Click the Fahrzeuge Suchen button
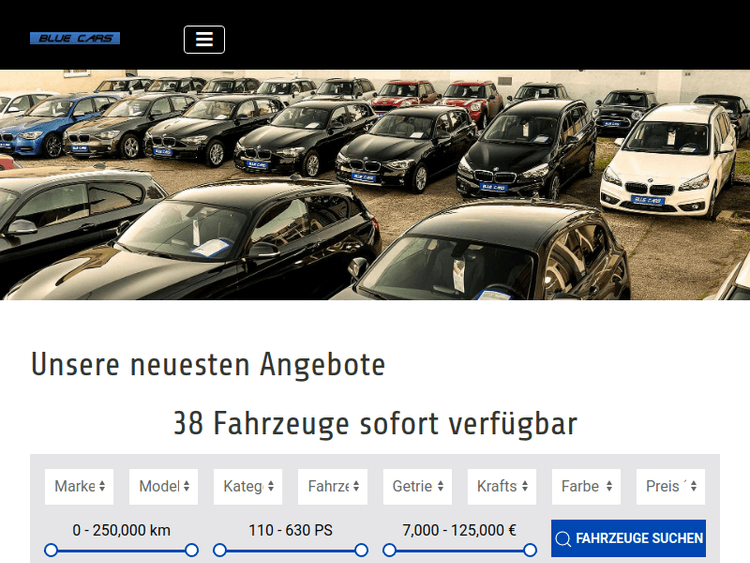The height and width of the screenshot is (563, 750). [x=629, y=539]
